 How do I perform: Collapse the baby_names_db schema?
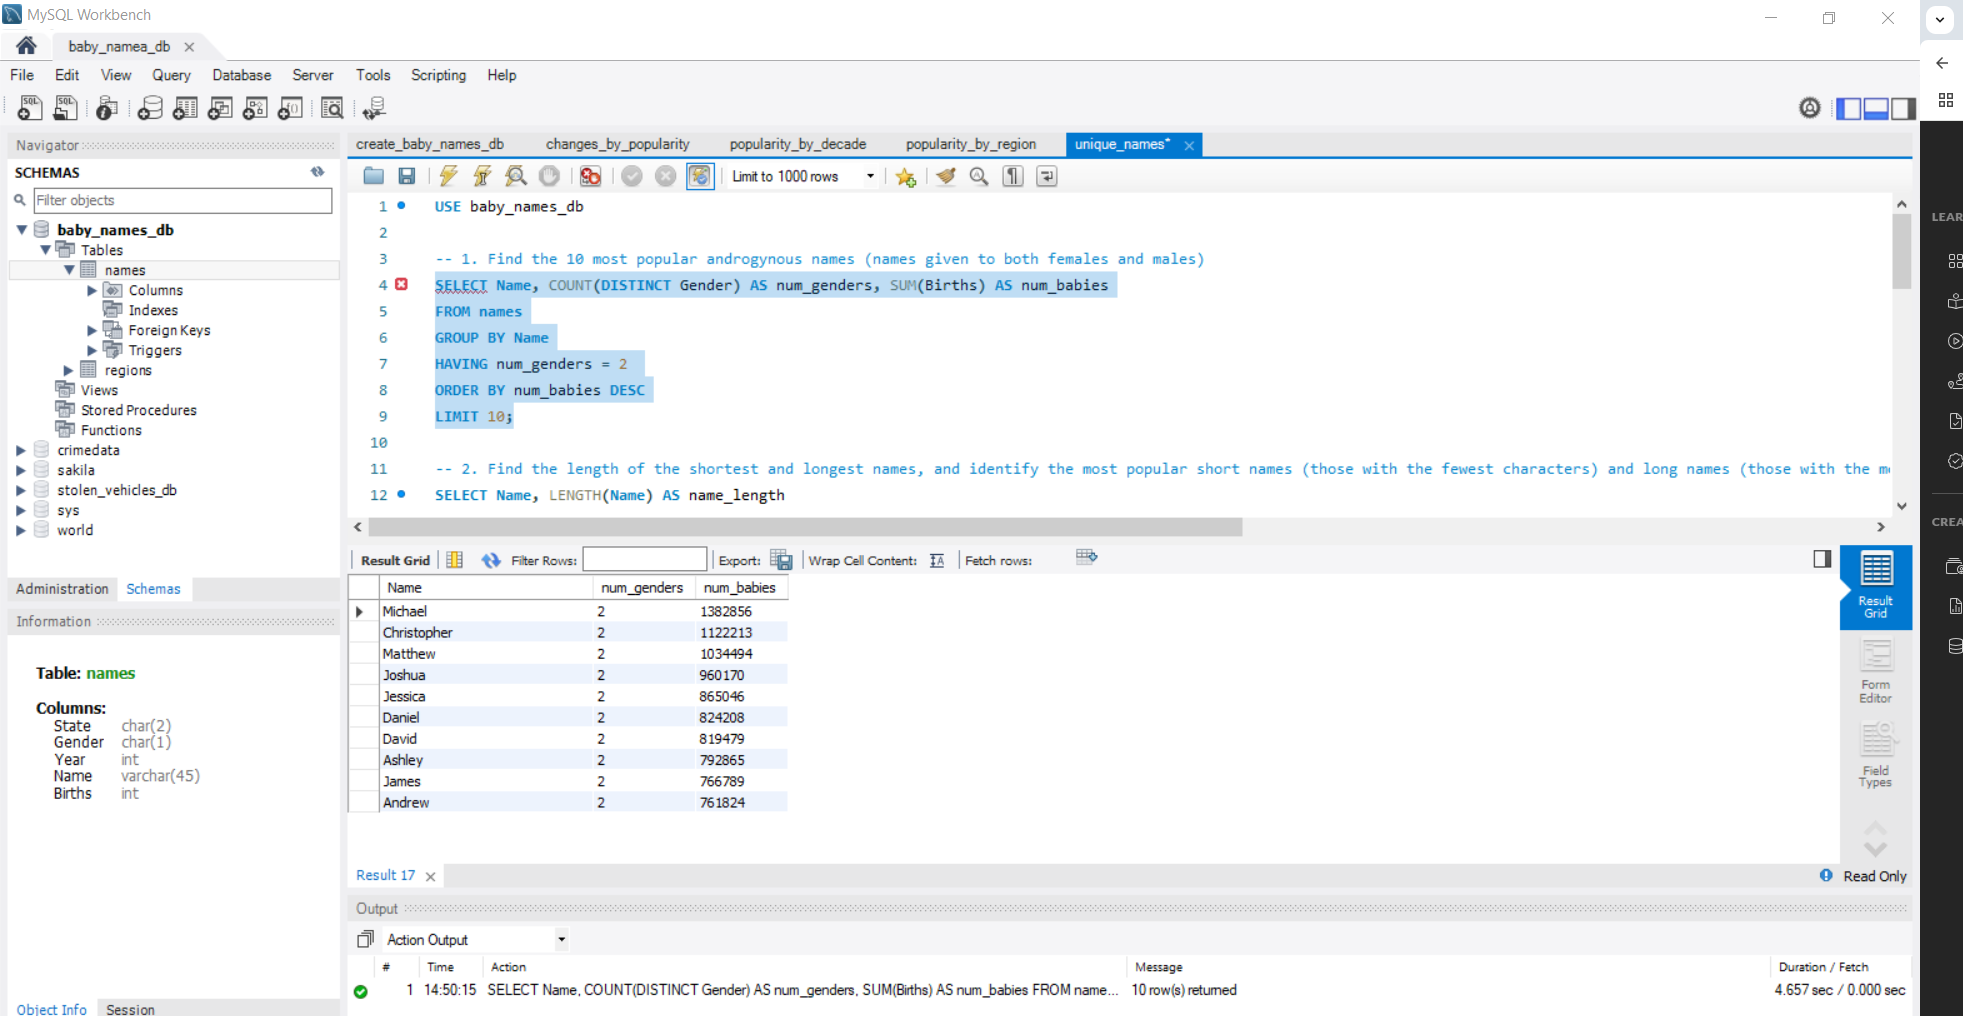tap(21, 230)
